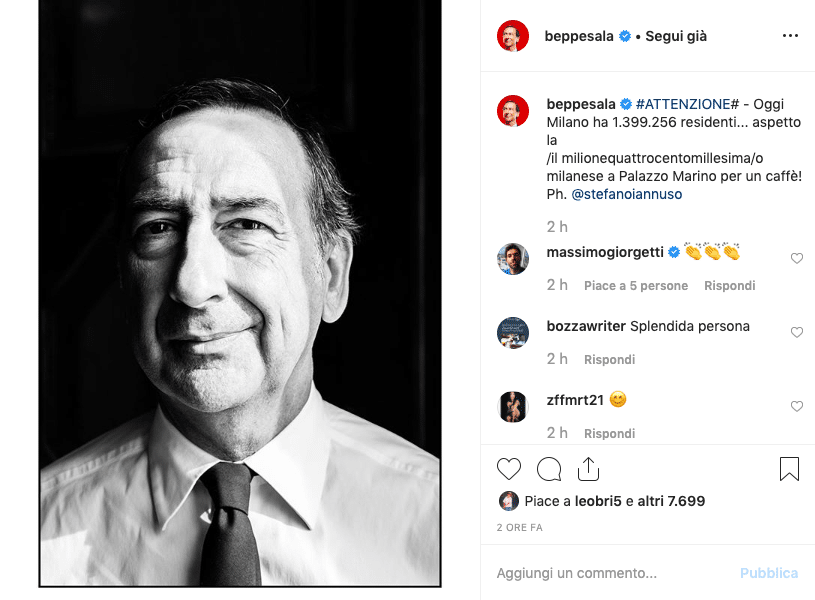
Task: Open beppesala avatar in post header
Action: click(513, 36)
